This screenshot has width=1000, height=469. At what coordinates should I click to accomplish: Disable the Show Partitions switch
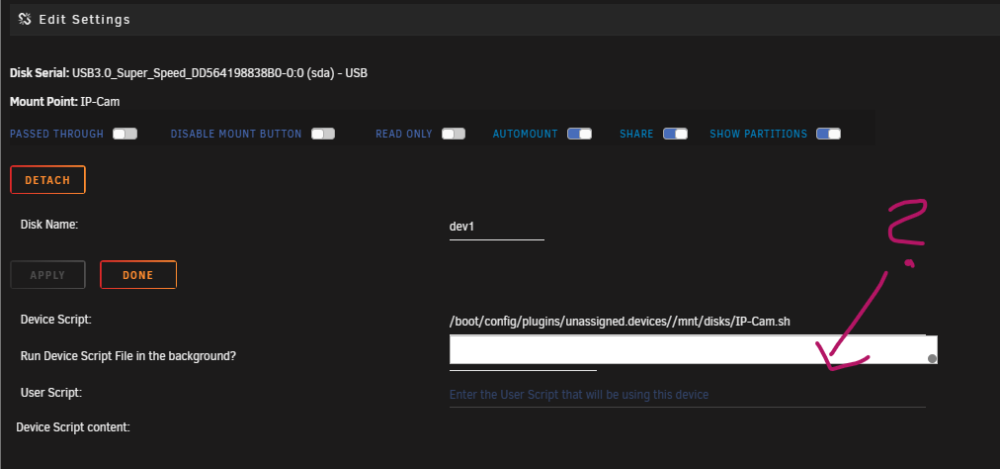(828, 134)
